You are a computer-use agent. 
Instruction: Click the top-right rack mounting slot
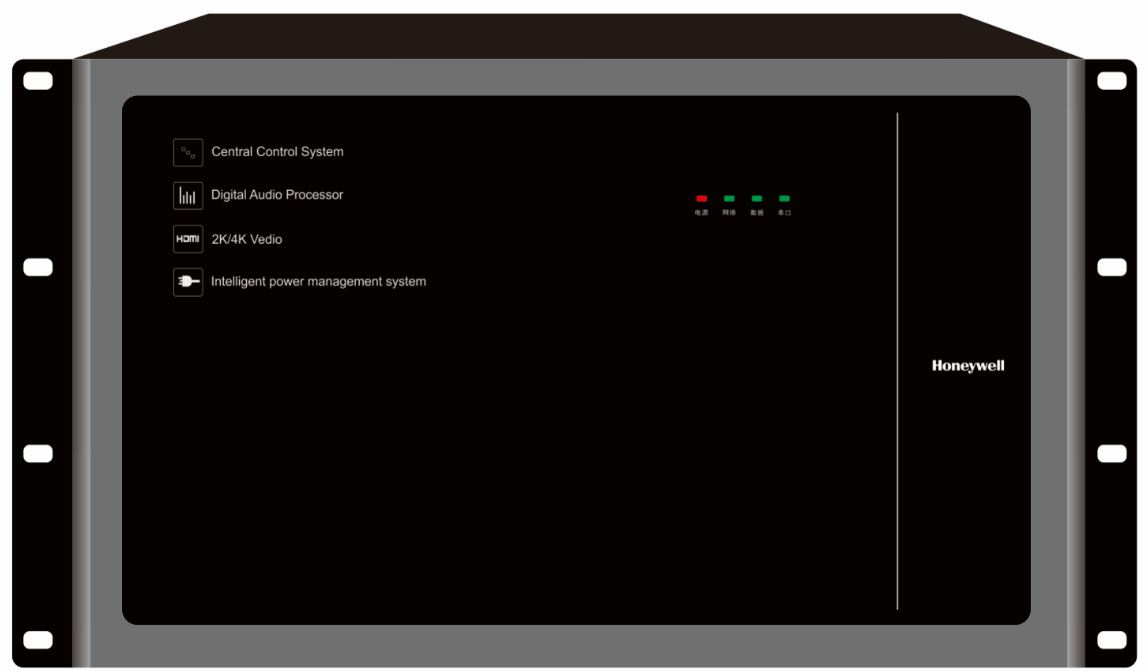coord(1111,81)
